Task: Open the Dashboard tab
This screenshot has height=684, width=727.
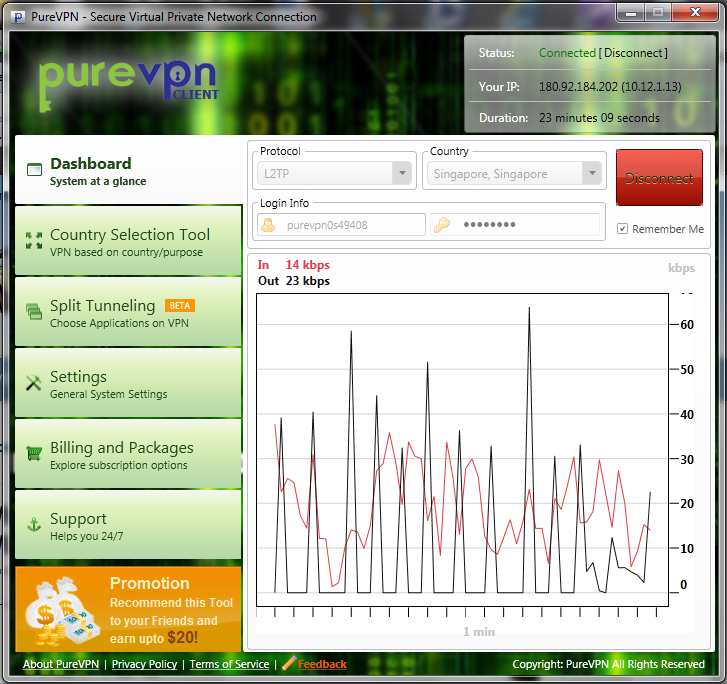Action: pos(128,170)
